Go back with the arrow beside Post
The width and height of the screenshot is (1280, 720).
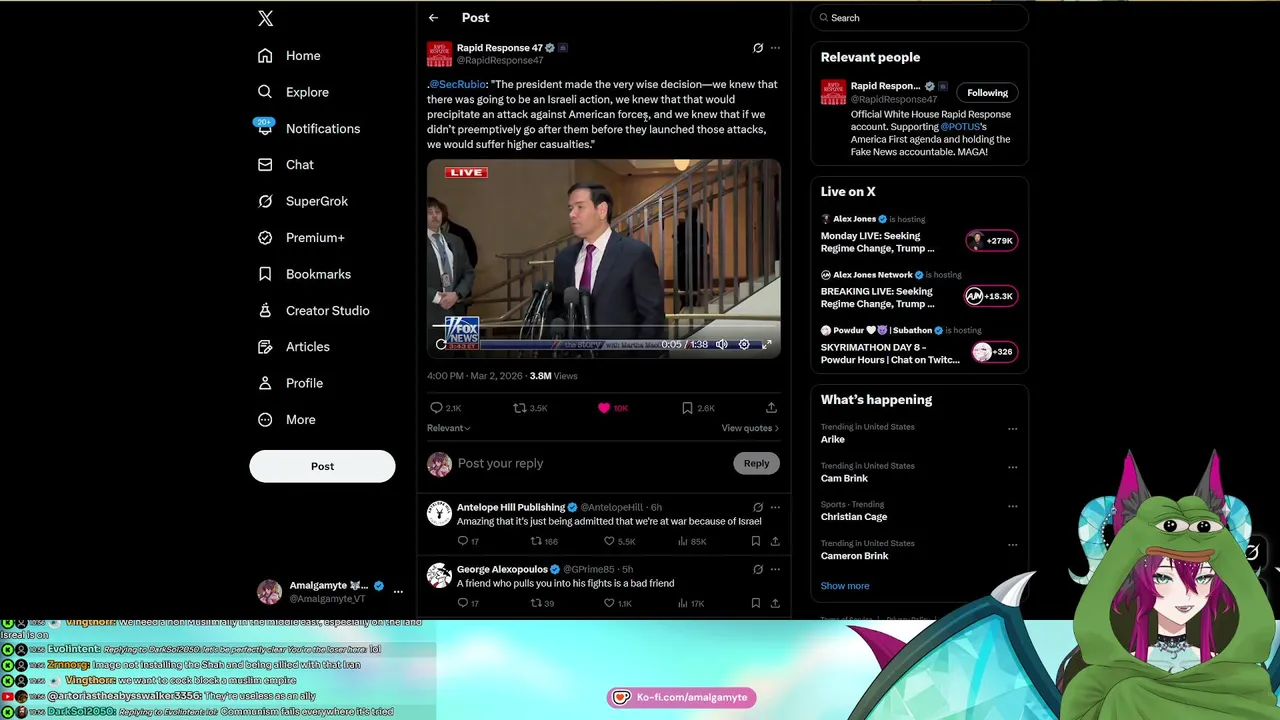coord(433,18)
